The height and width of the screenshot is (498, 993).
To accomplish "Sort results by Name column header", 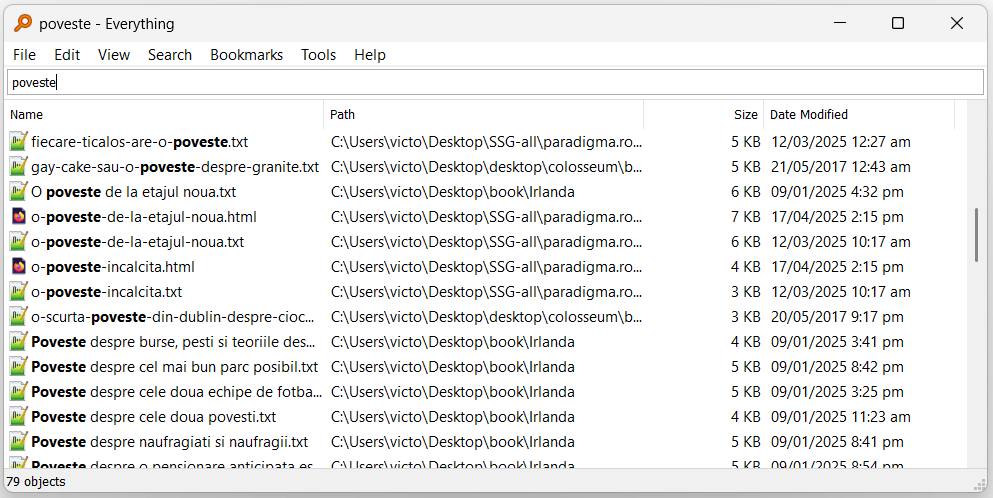I will click(165, 115).
